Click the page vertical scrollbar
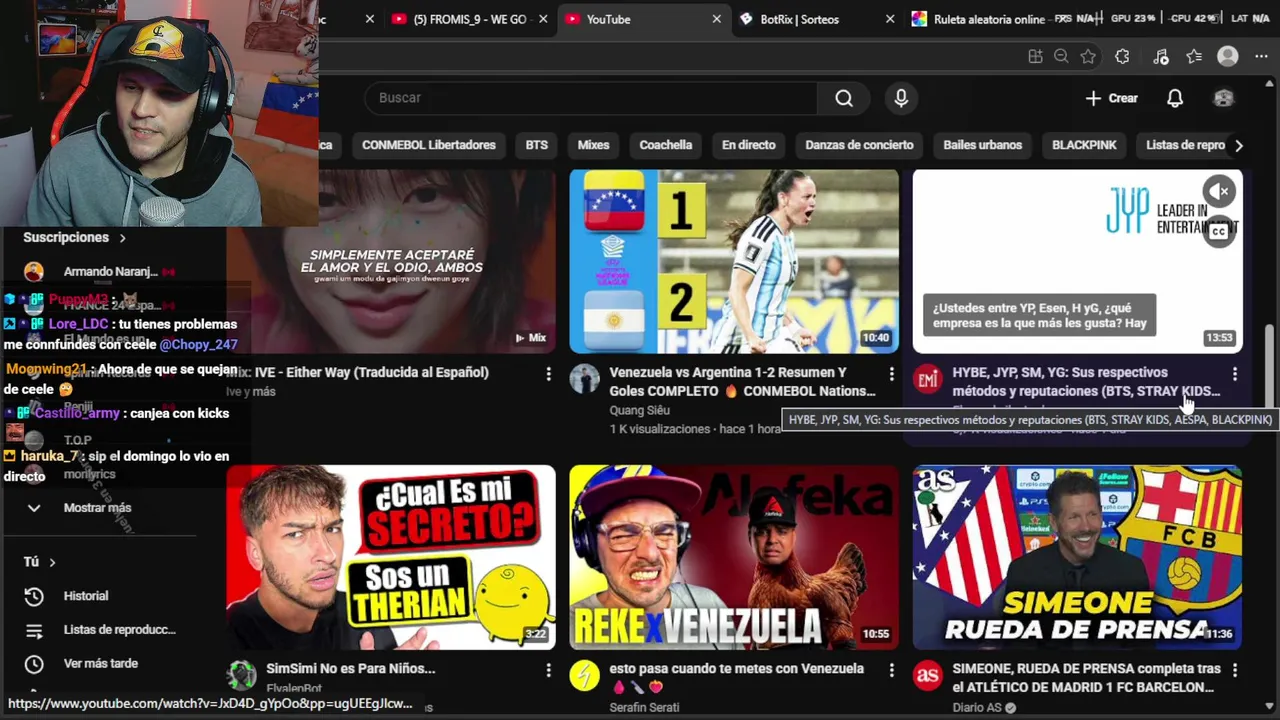The height and width of the screenshot is (720, 1280). point(1270,365)
